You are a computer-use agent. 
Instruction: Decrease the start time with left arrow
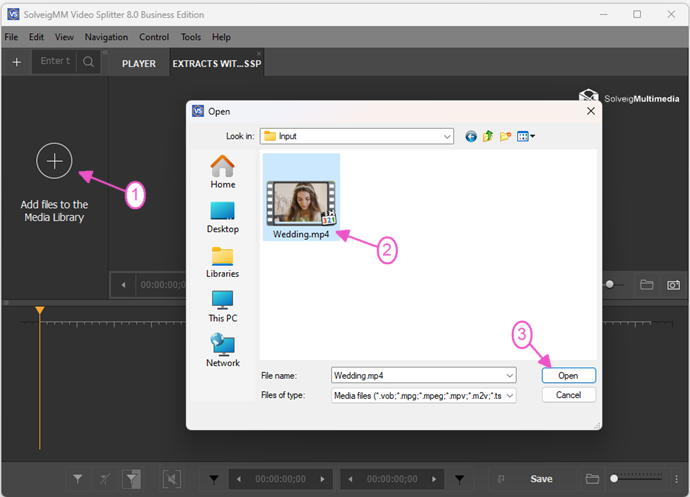coord(239,479)
